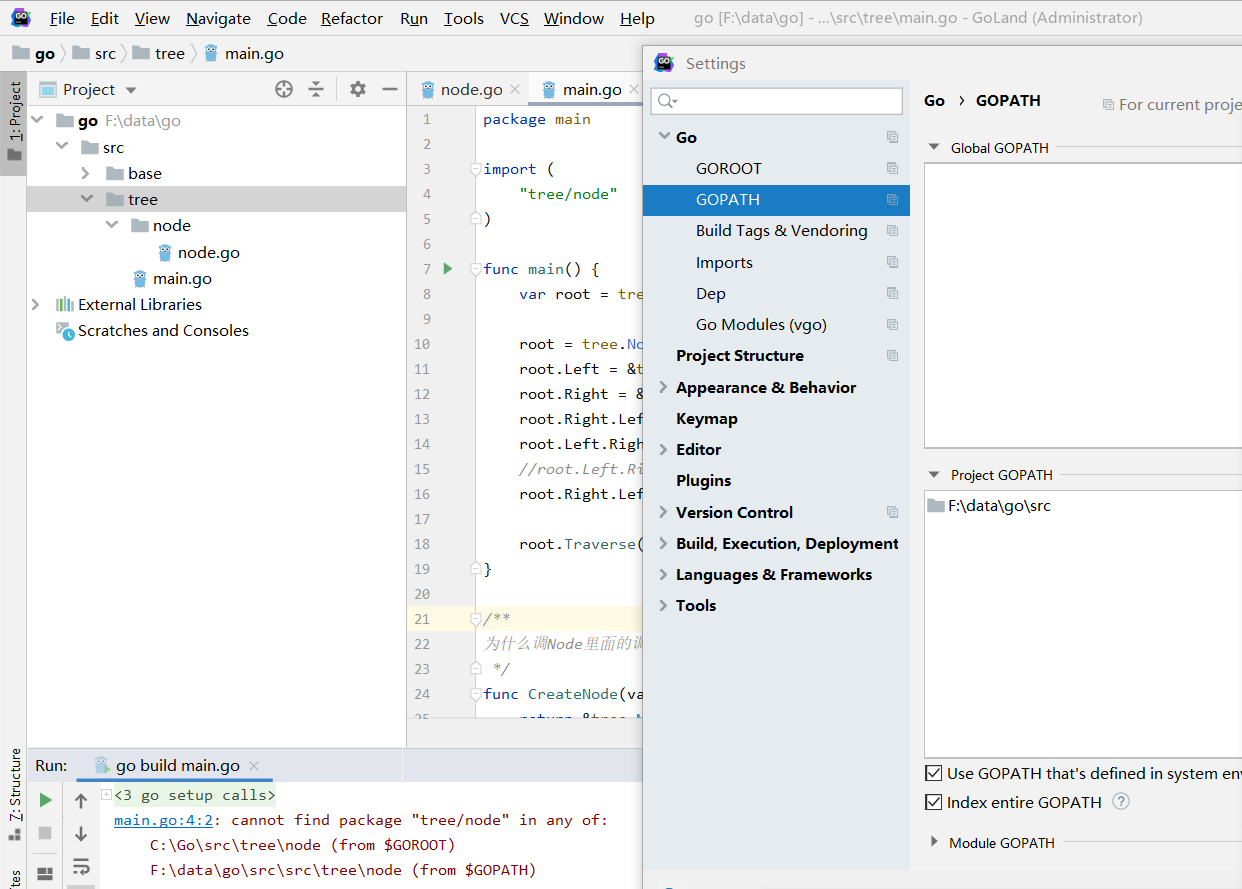Select Imports in Go settings

[x=724, y=262]
